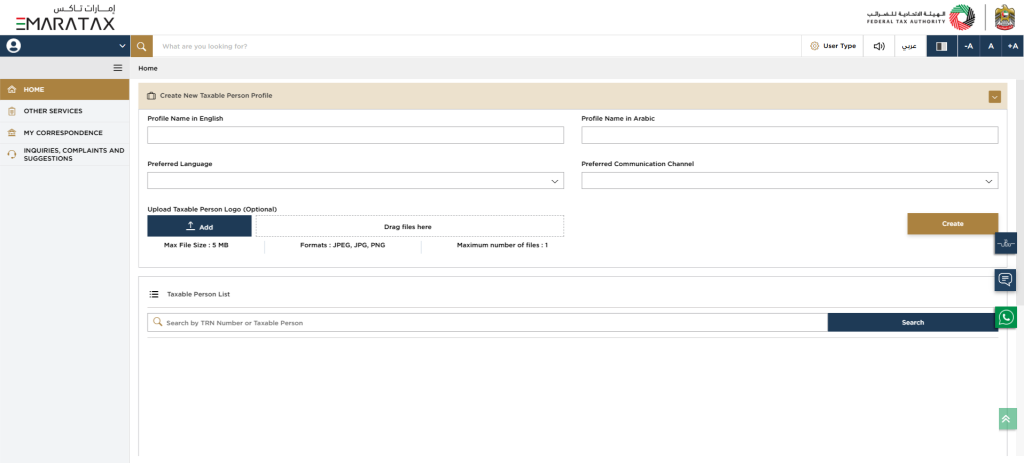Screen dimensions: 1024x463
Task: Open Other Services in the sidebar
Action: click(53, 111)
